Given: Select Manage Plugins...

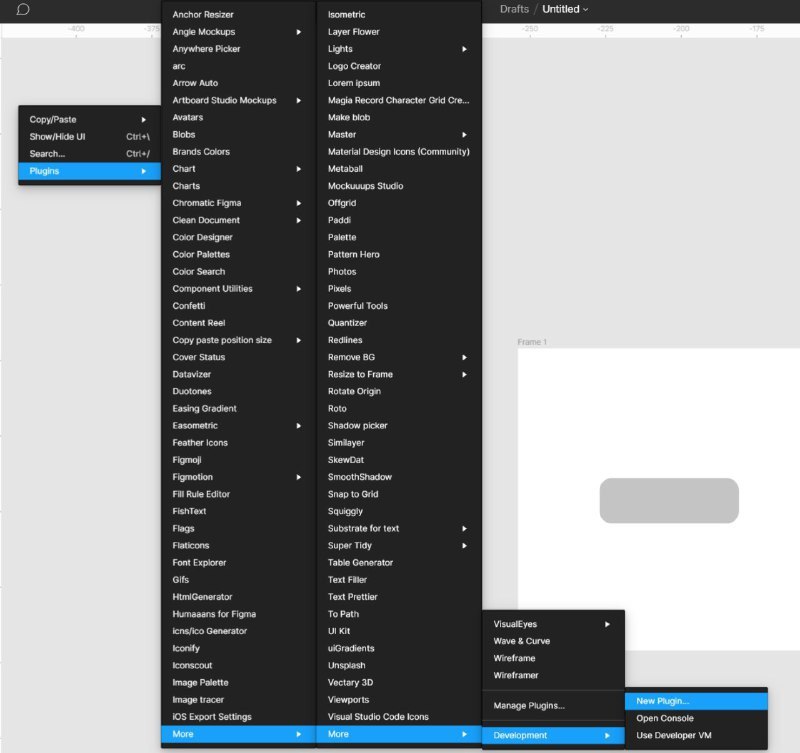Looking at the screenshot, I should click(554, 706).
